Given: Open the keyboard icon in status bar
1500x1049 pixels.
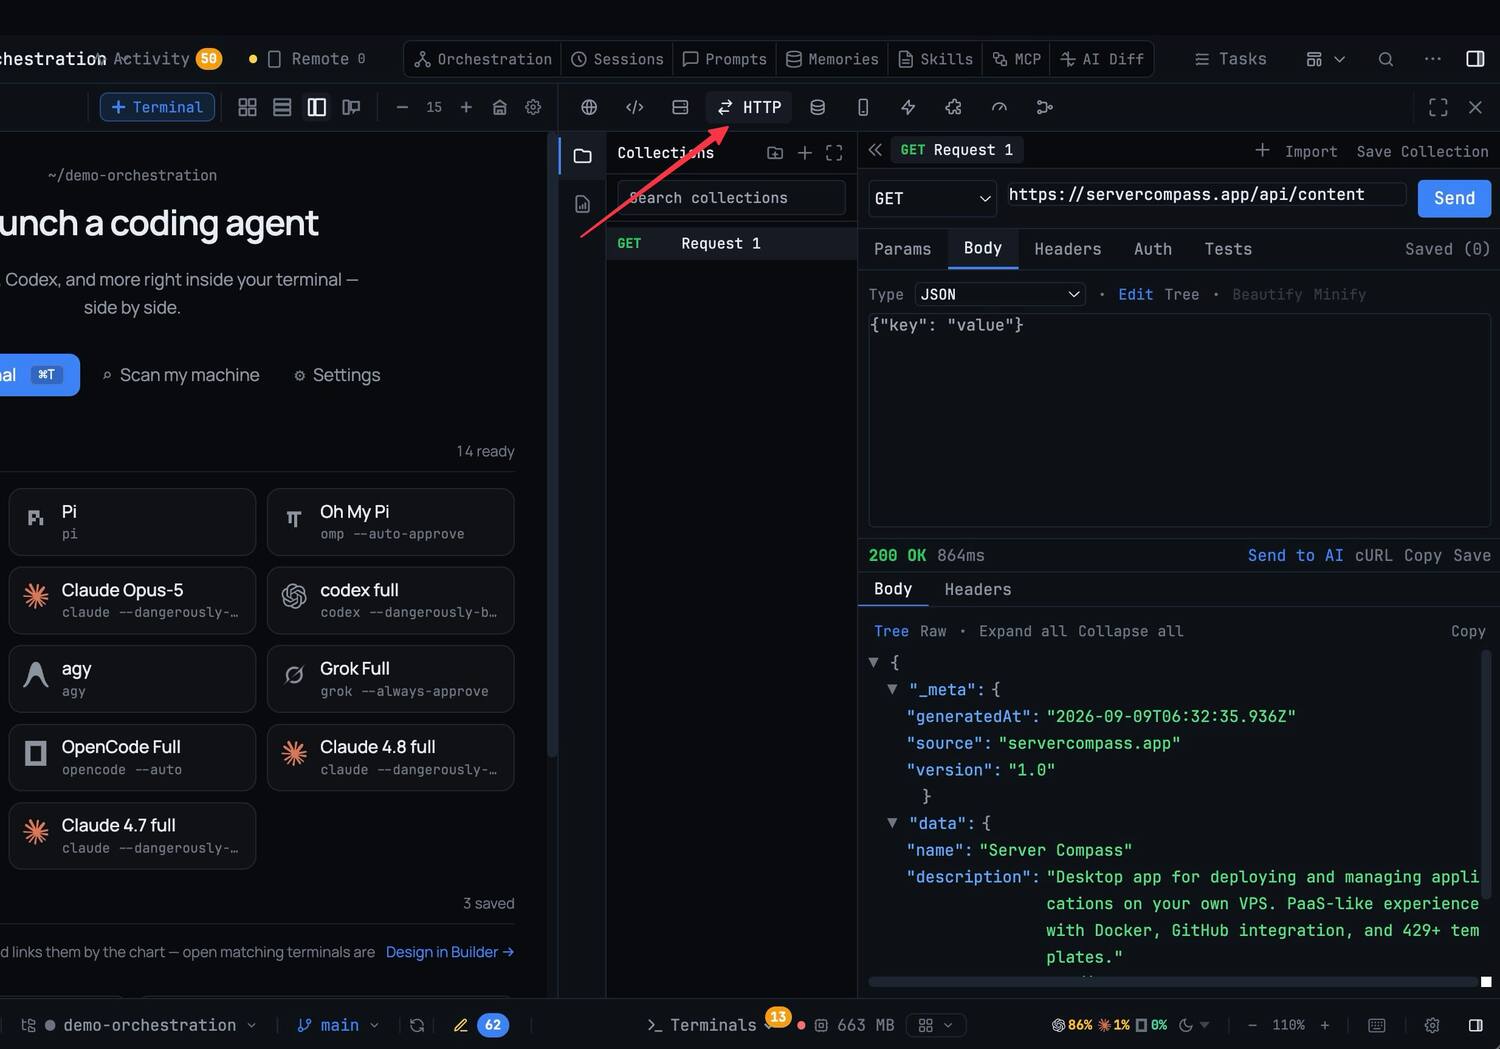Looking at the screenshot, I should (1377, 1025).
